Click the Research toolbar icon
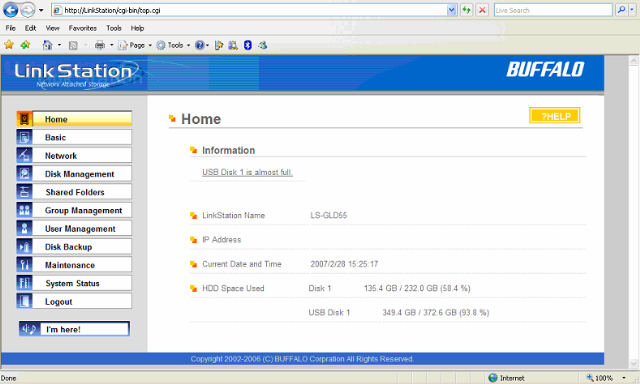This screenshot has height=384, width=640. click(233, 45)
